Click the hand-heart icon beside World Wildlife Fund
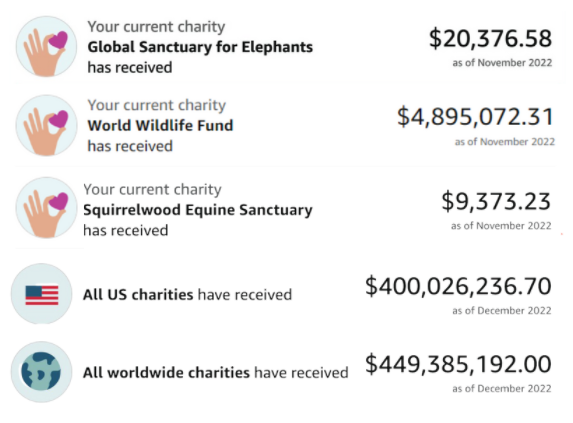Image resolution: width=573 pixels, height=423 pixels. tap(46, 125)
